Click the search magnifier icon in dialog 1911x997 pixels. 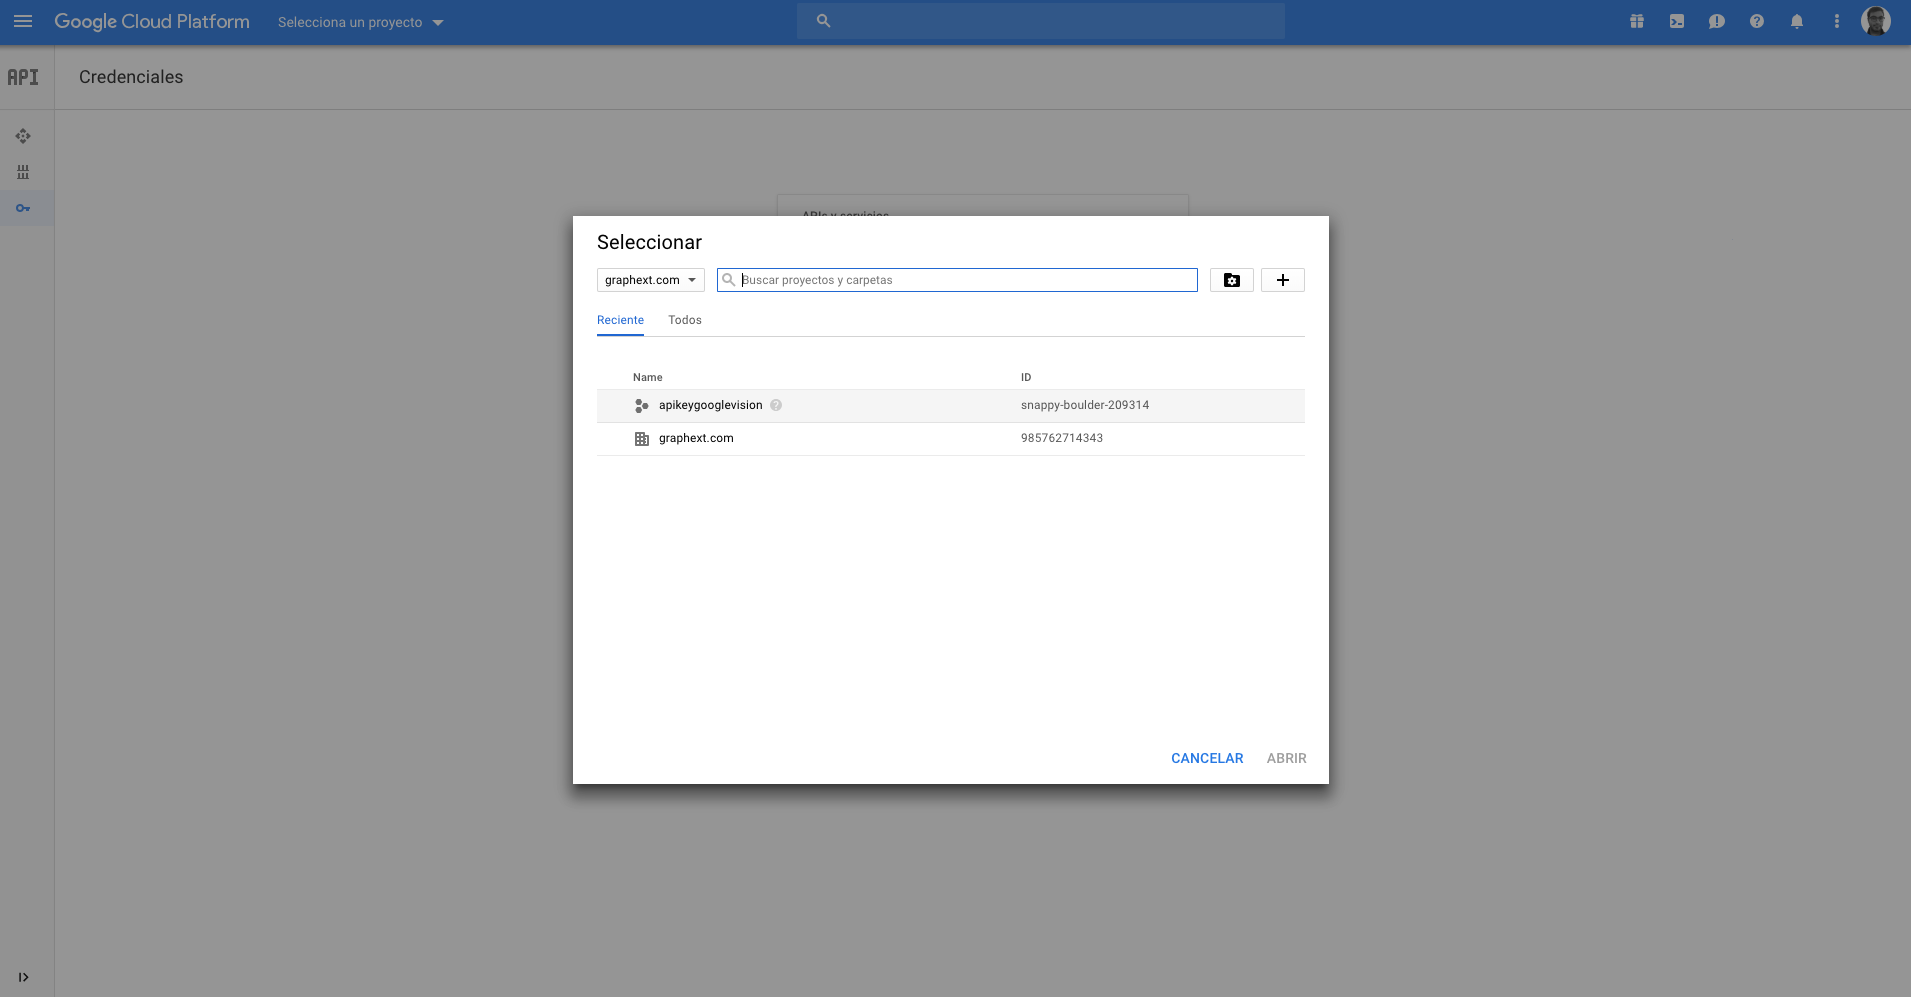729,280
